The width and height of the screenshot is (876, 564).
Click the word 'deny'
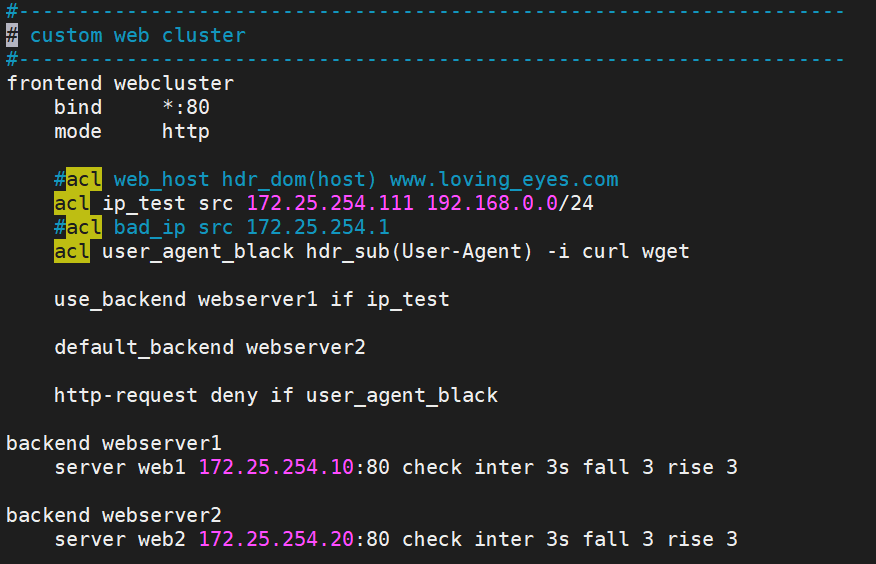[234, 396]
